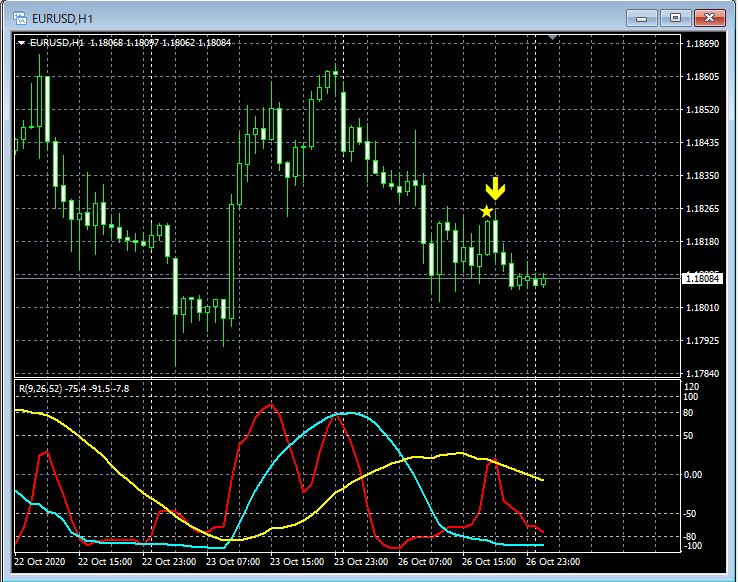The width and height of the screenshot is (738, 582).
Task: Click the 1.18690 price scale value
Action: tap(703, 44)
